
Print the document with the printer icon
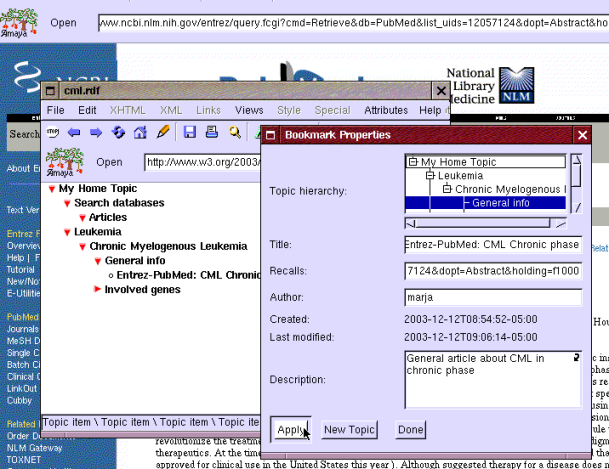212,132
